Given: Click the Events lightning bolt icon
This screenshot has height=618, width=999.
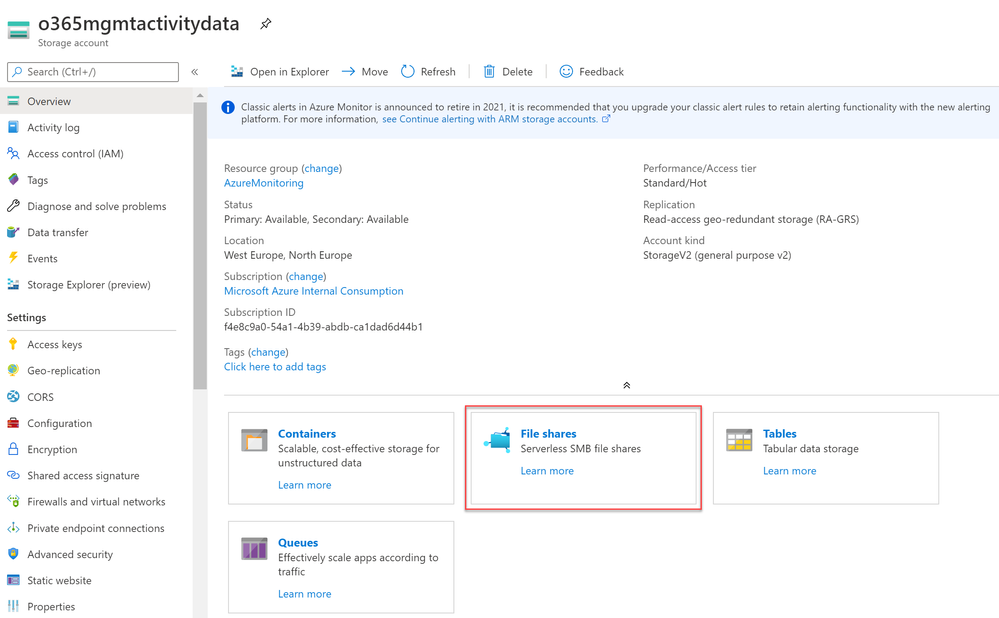Looking at the screenshot, I should pos(13,258).
